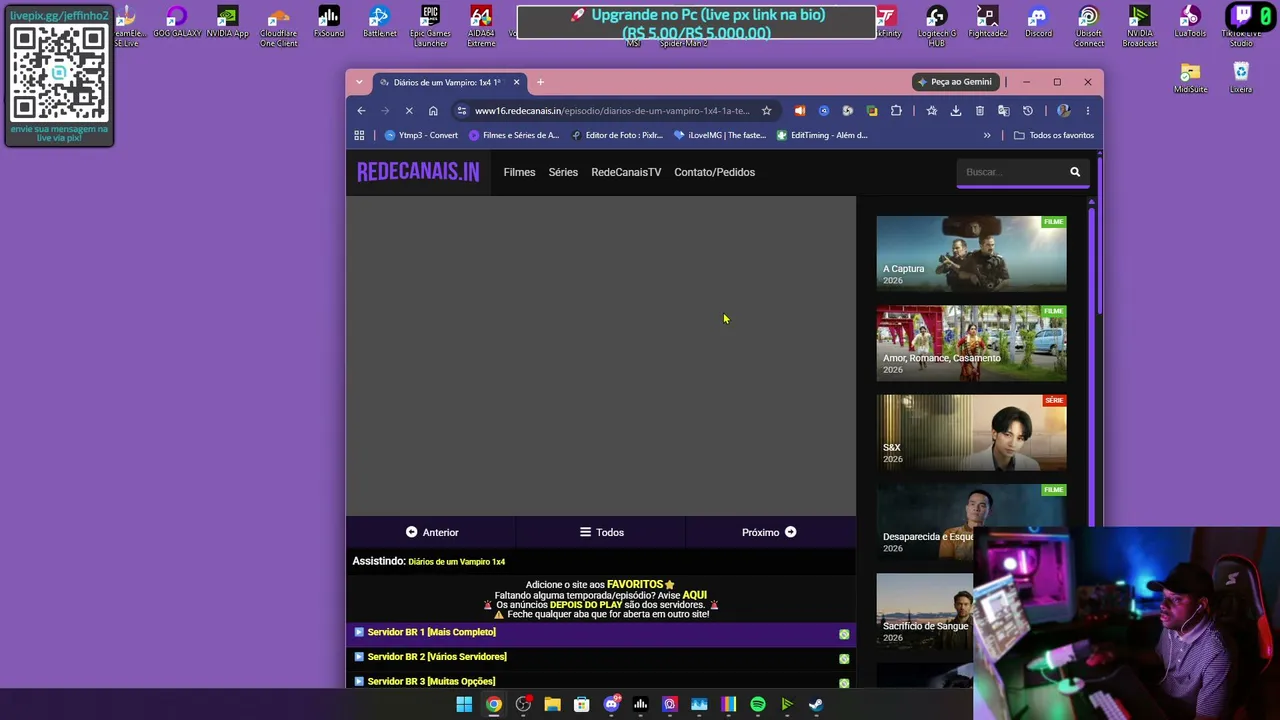Go to the Anterior episode

coord(432,532)
